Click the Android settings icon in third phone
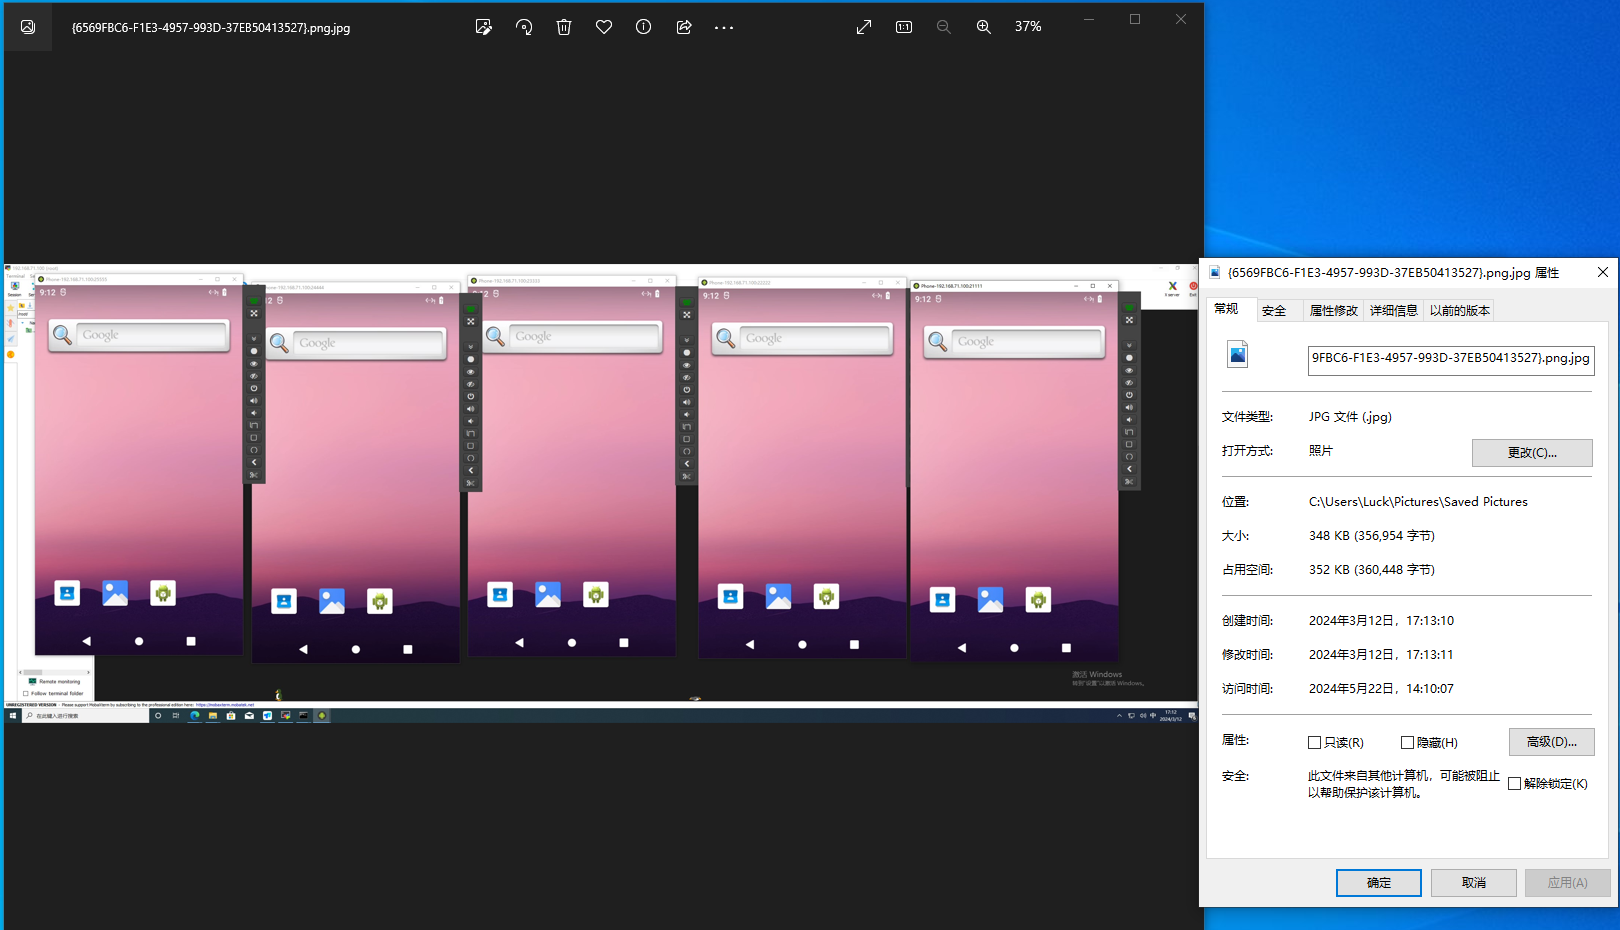Screen dimensions: 1620x930 pyautogui.click(x=596, y=595)
